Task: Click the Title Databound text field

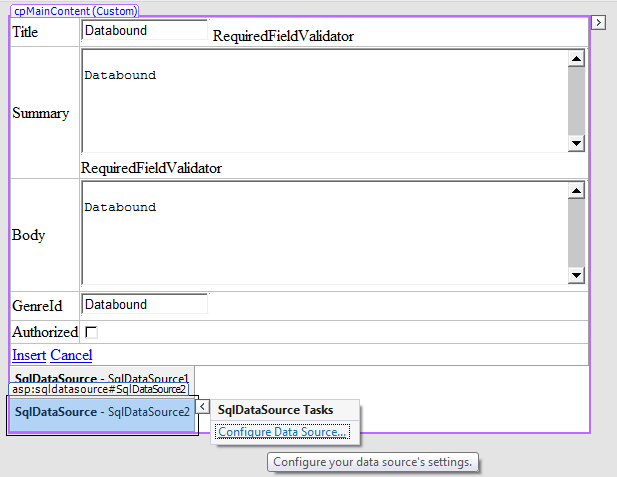Action: (x=144, y=31)
